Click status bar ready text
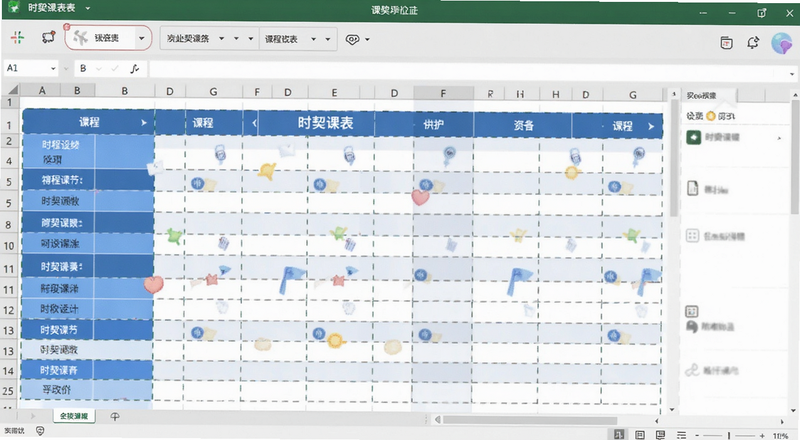800x440 pixels. [x=14, y=431]
